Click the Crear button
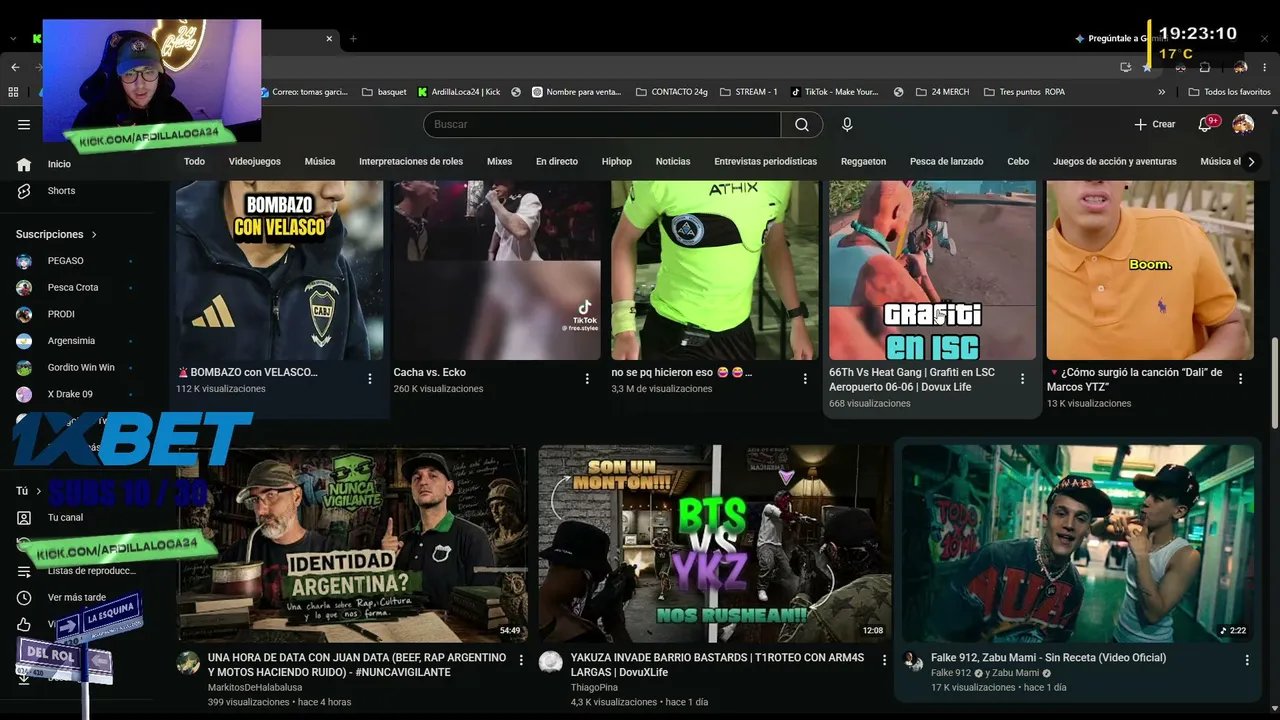Screen dimensions: 1280x720 pos(1155,124)
